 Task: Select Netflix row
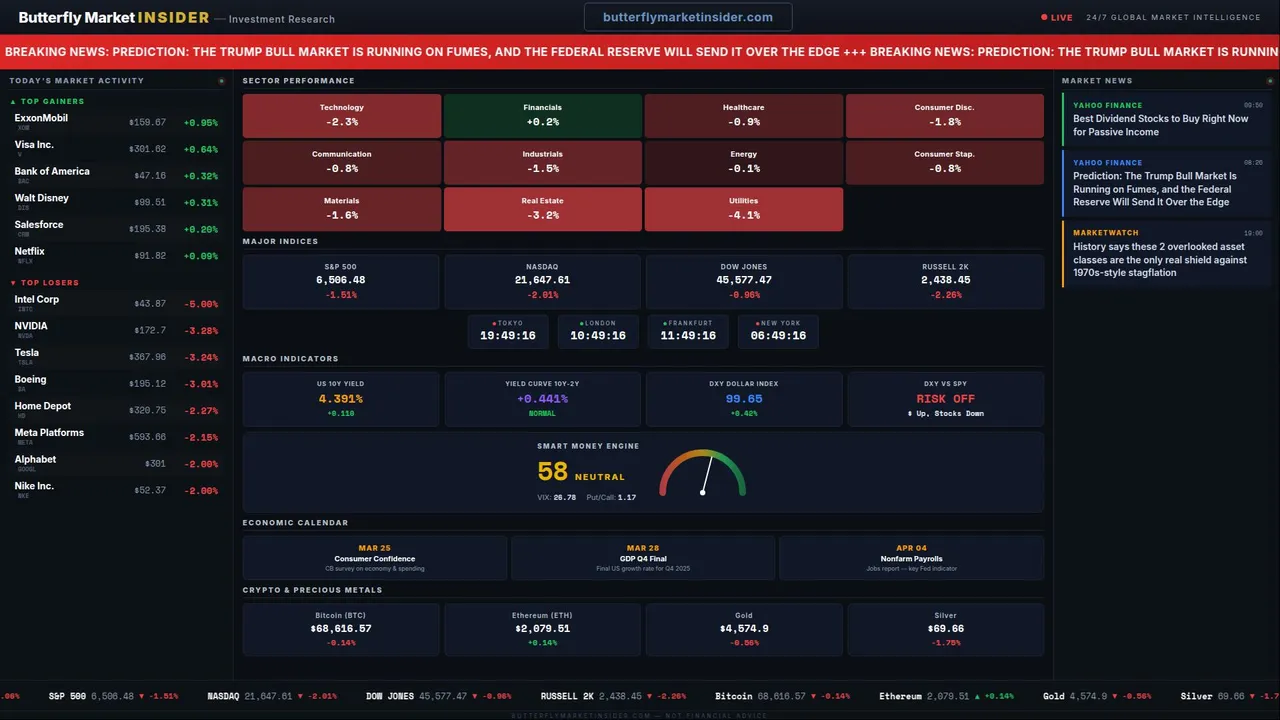pos(116,255)
